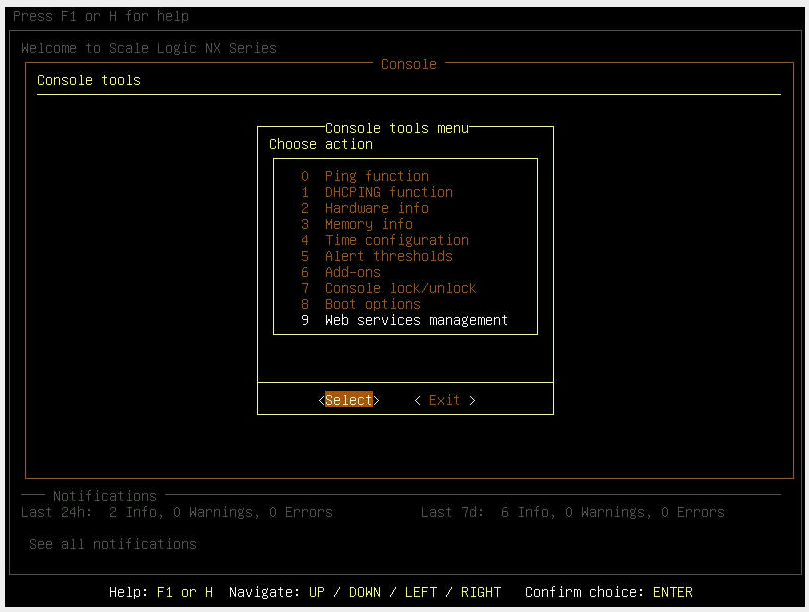Choose DHCPING function from the list

(x=377, y=192)
